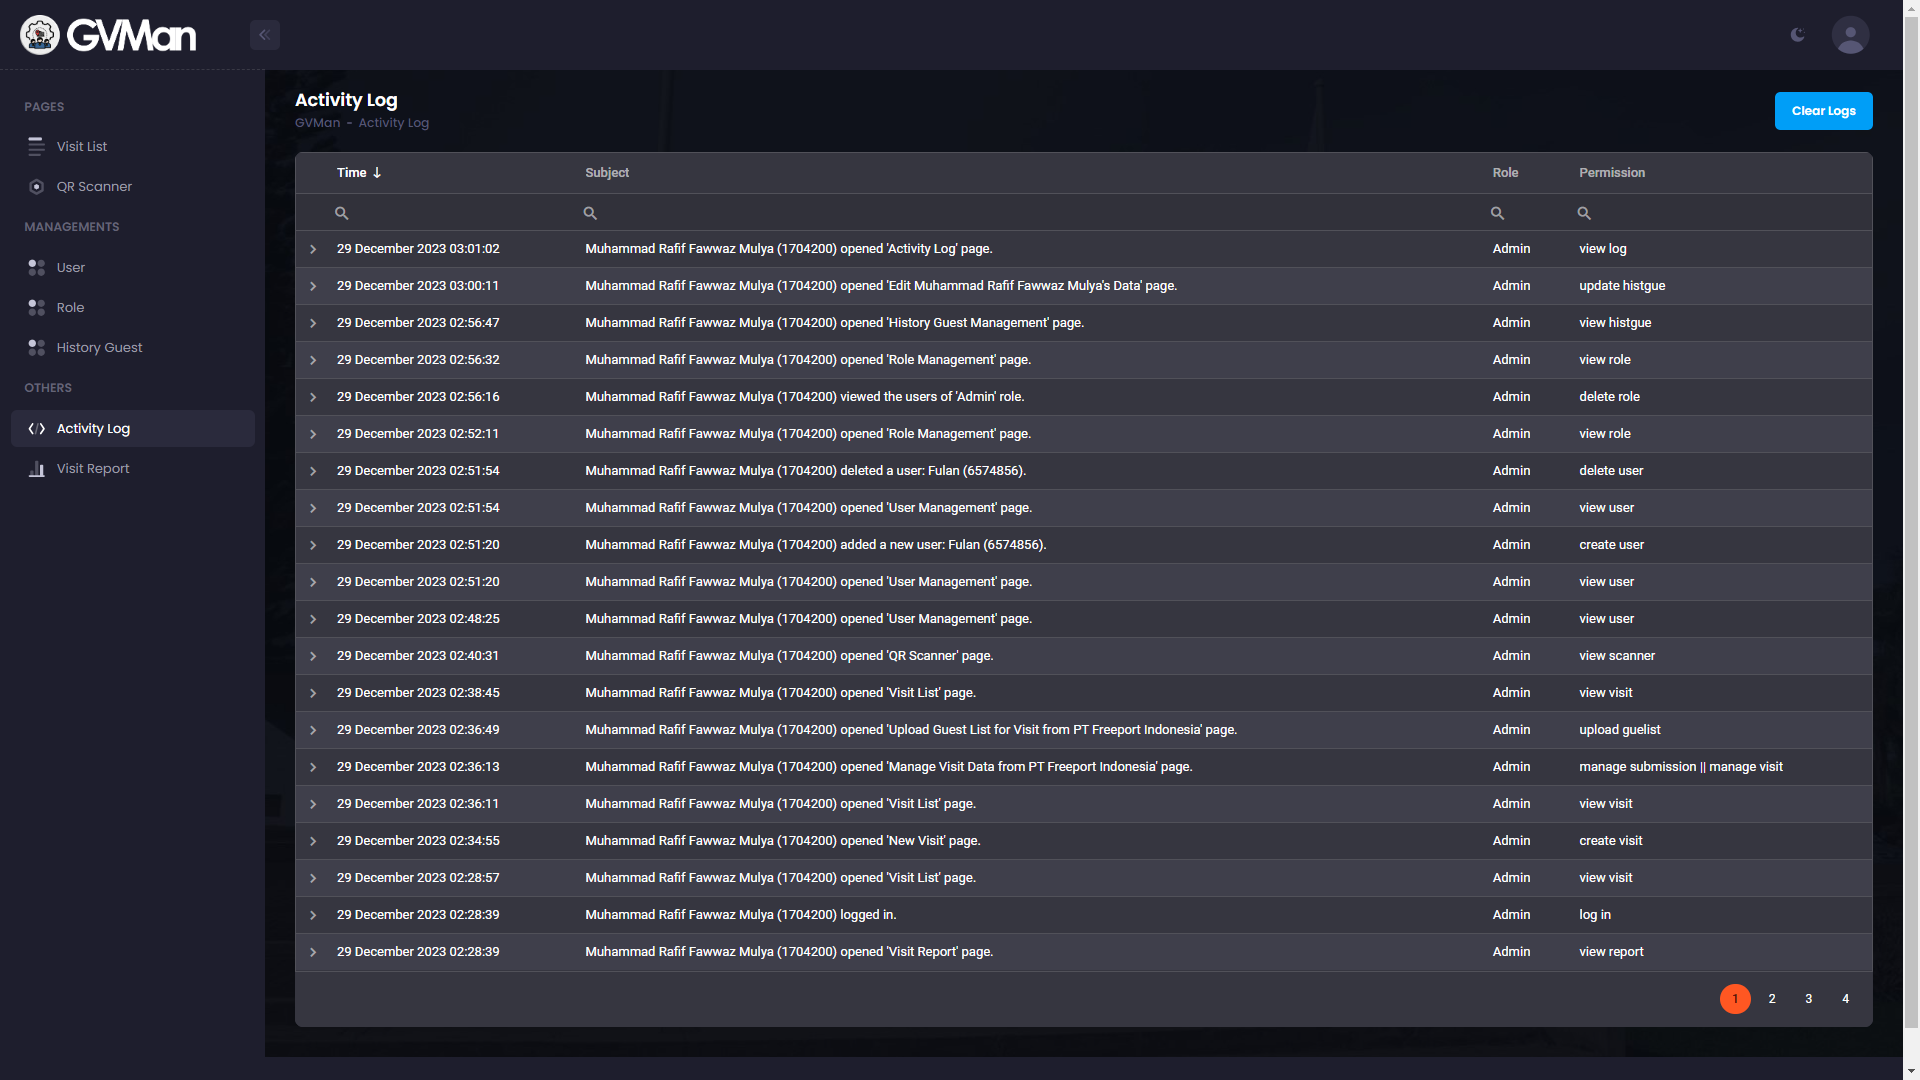The image size is (1920, 1080).
Task: Open the user profile avatar
Action: pyautogui.click(x=1850, y=35)
